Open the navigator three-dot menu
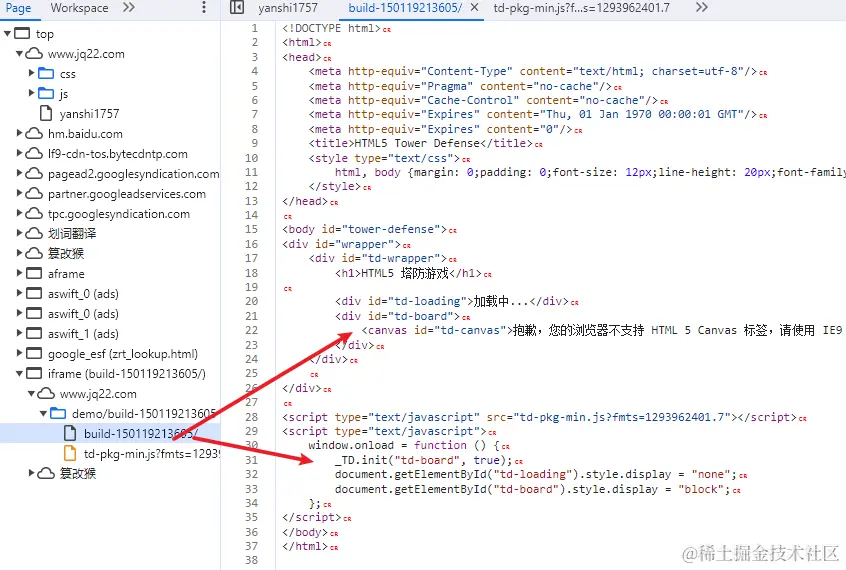Image resolution: width=846 pixels, height=570 pixels. tap(203, 8)
